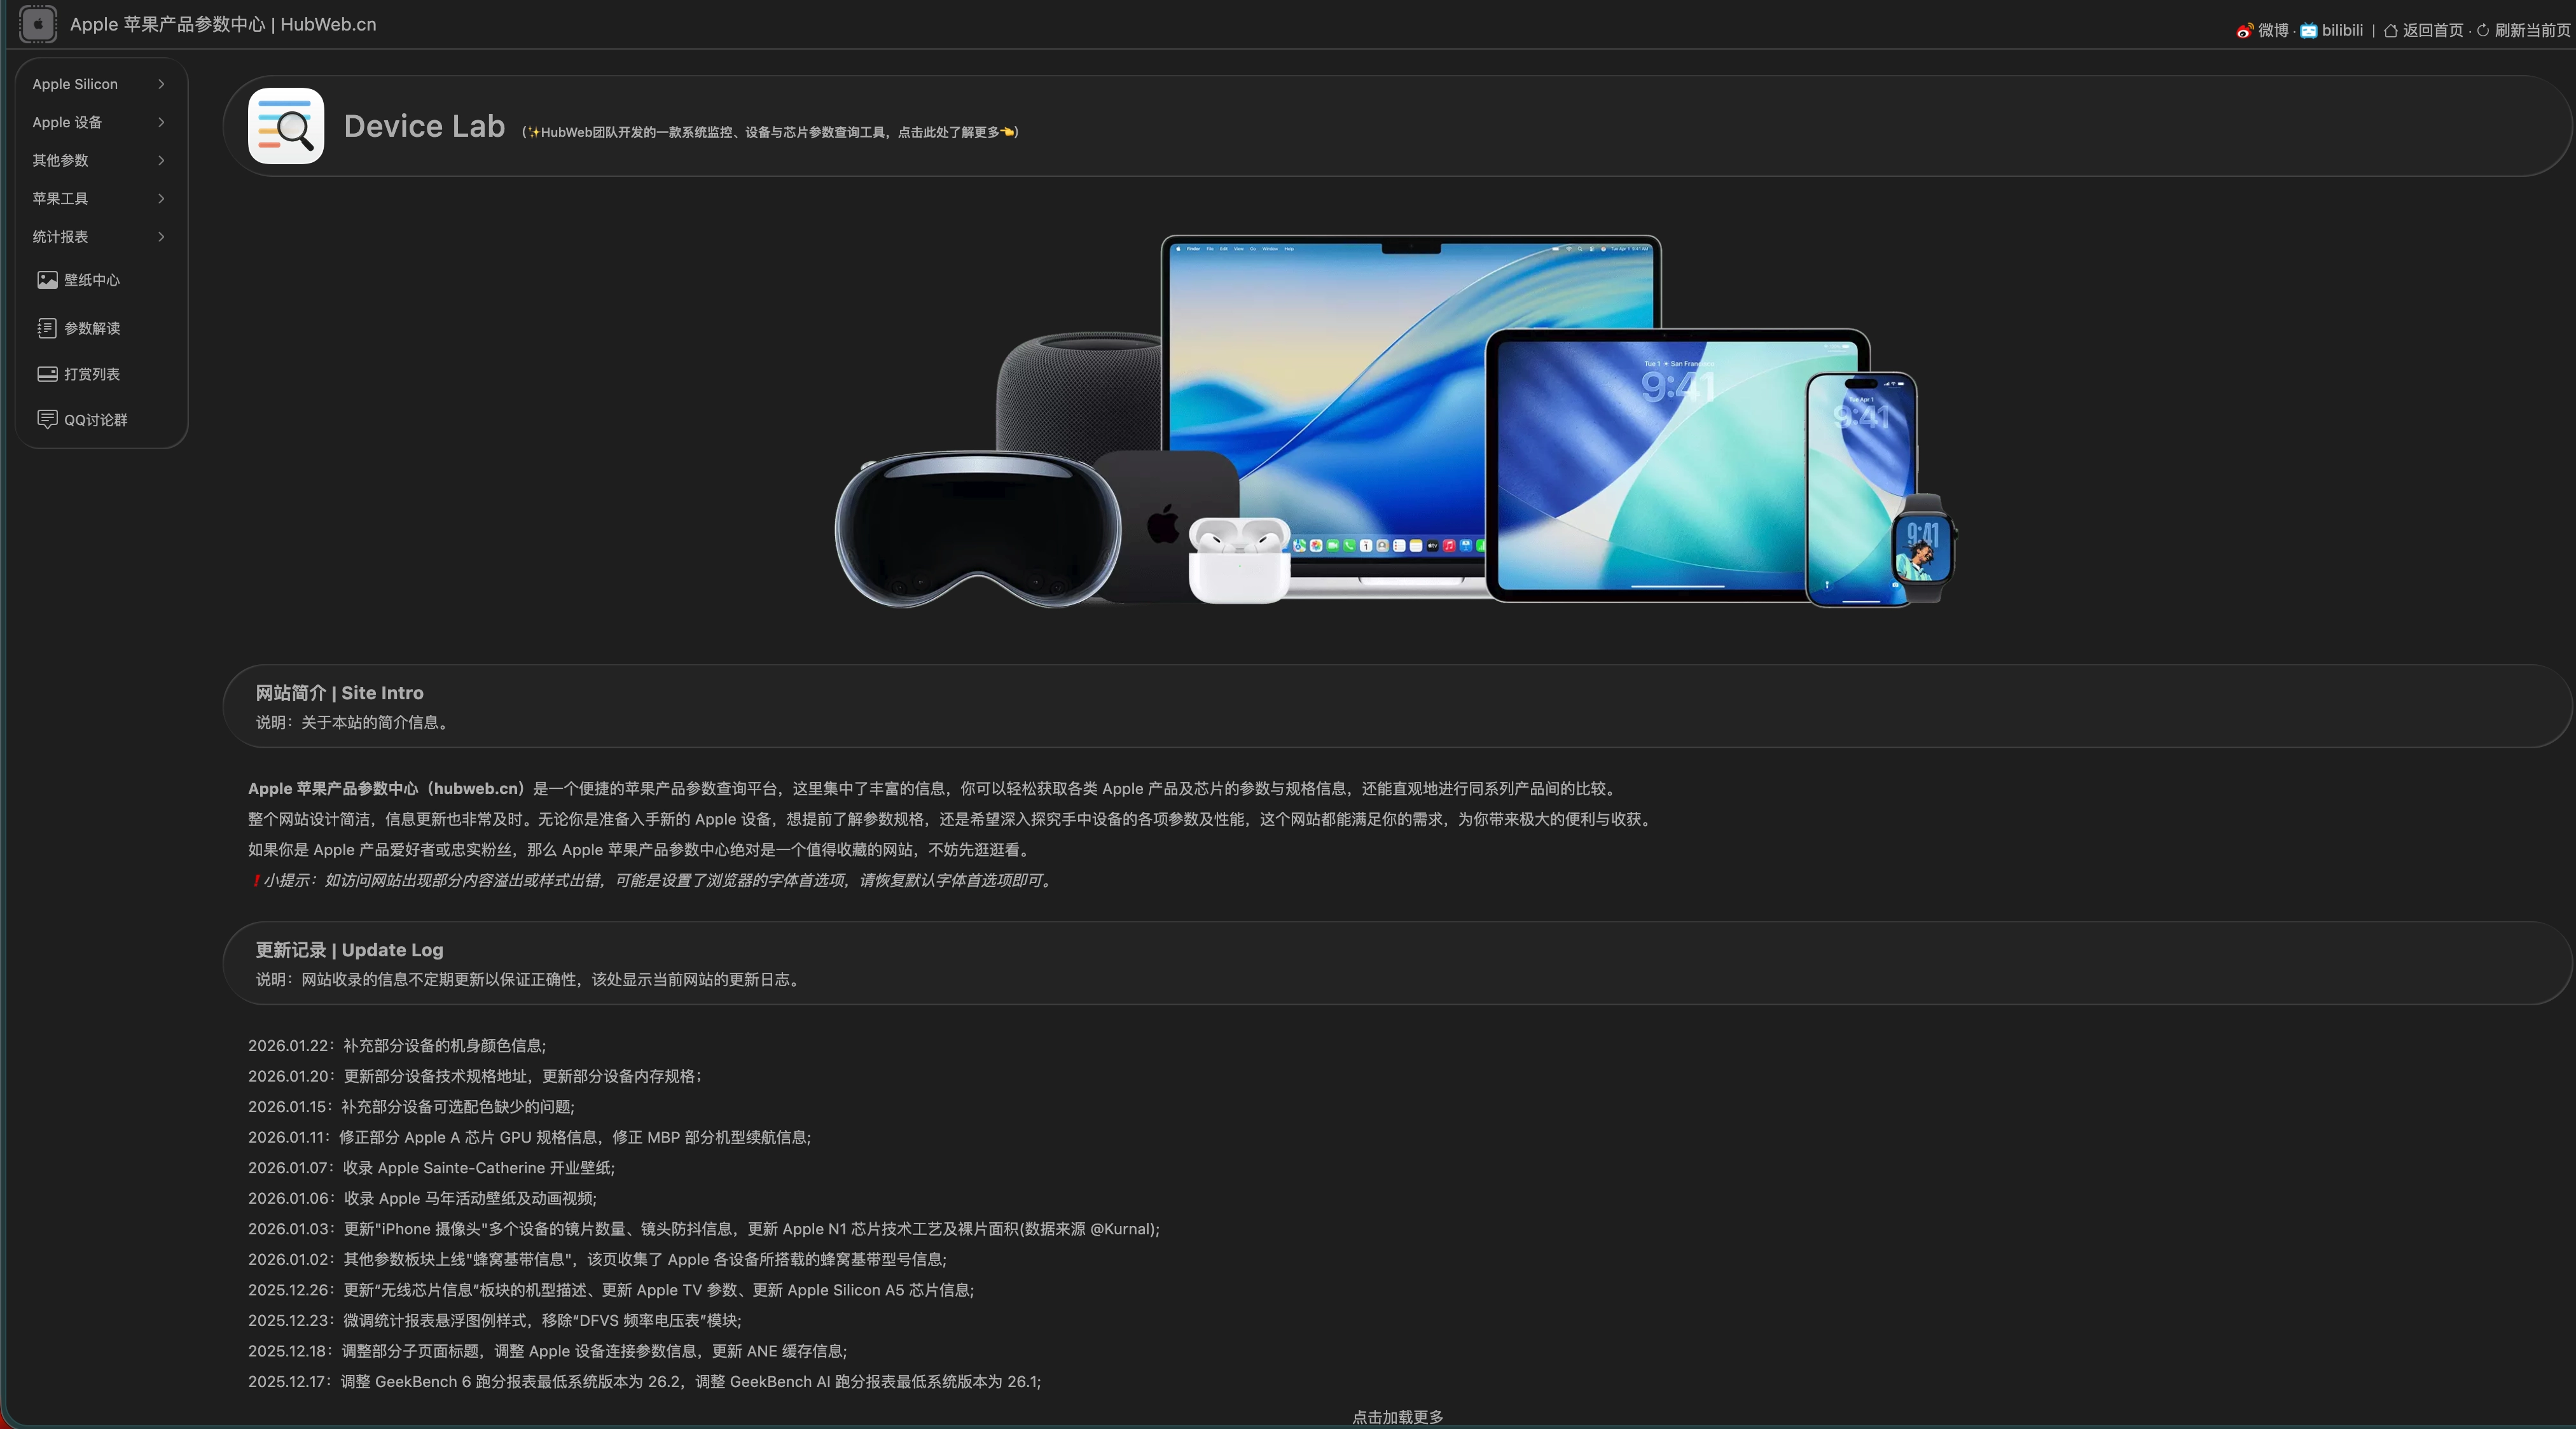Go to 壁纸中心 page
The height and width of the screenshot is (1429, 2576).
tap(92, 280)
